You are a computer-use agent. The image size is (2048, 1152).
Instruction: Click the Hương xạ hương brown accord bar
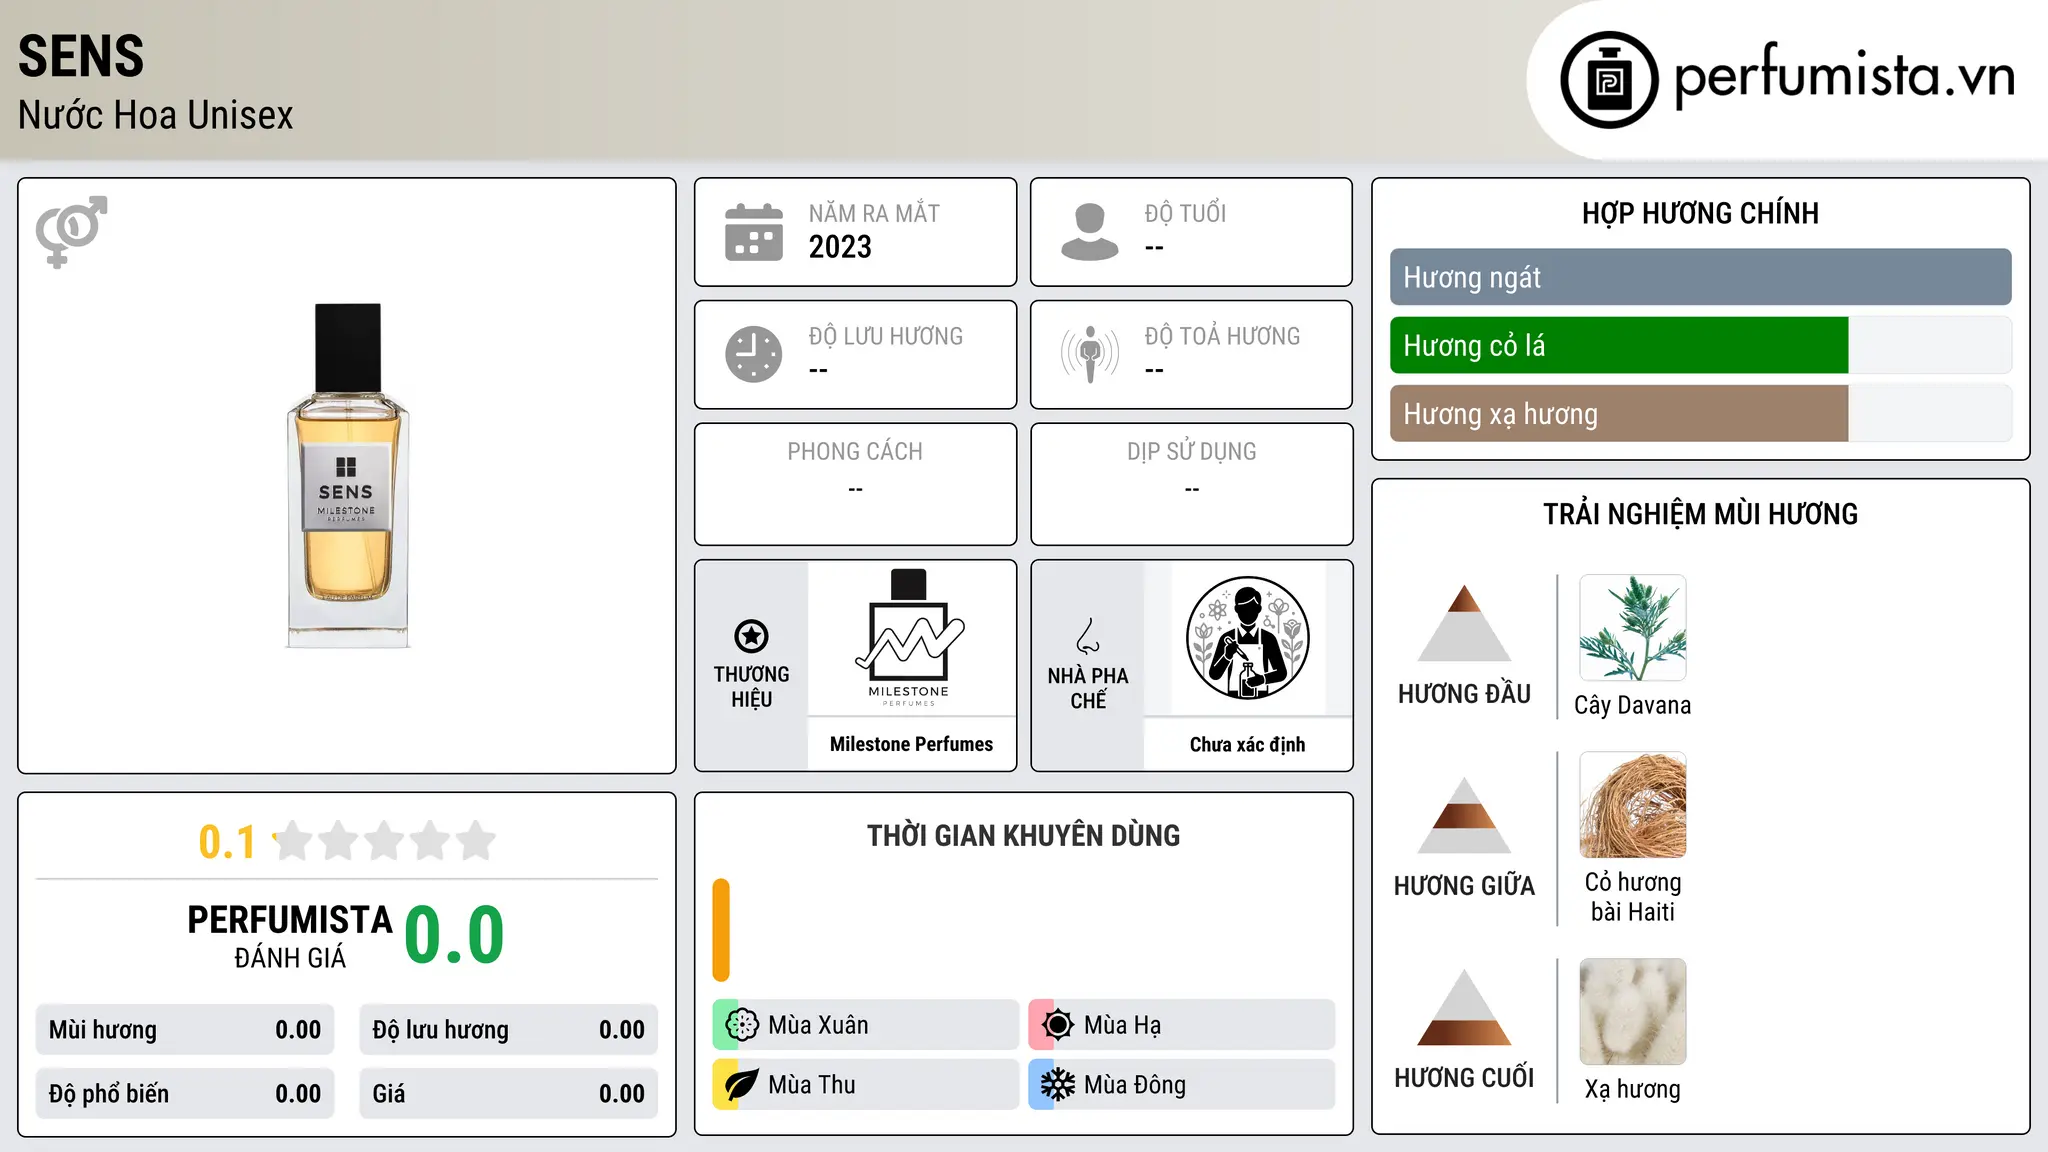pos(1619,414)
